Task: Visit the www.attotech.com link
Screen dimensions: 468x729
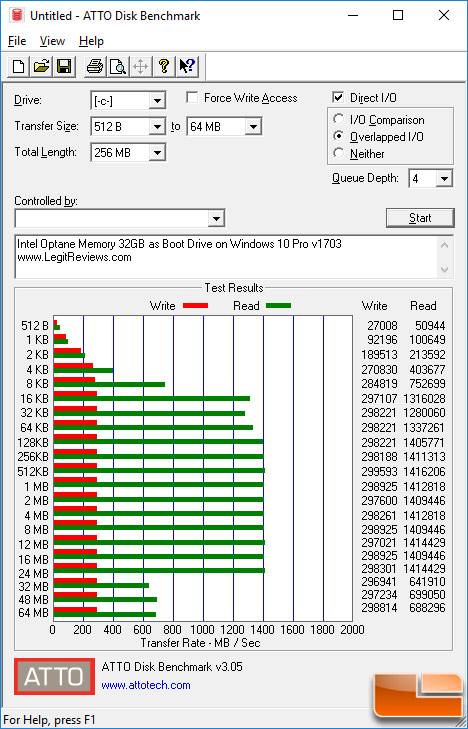Action: [x=146, y=685]
